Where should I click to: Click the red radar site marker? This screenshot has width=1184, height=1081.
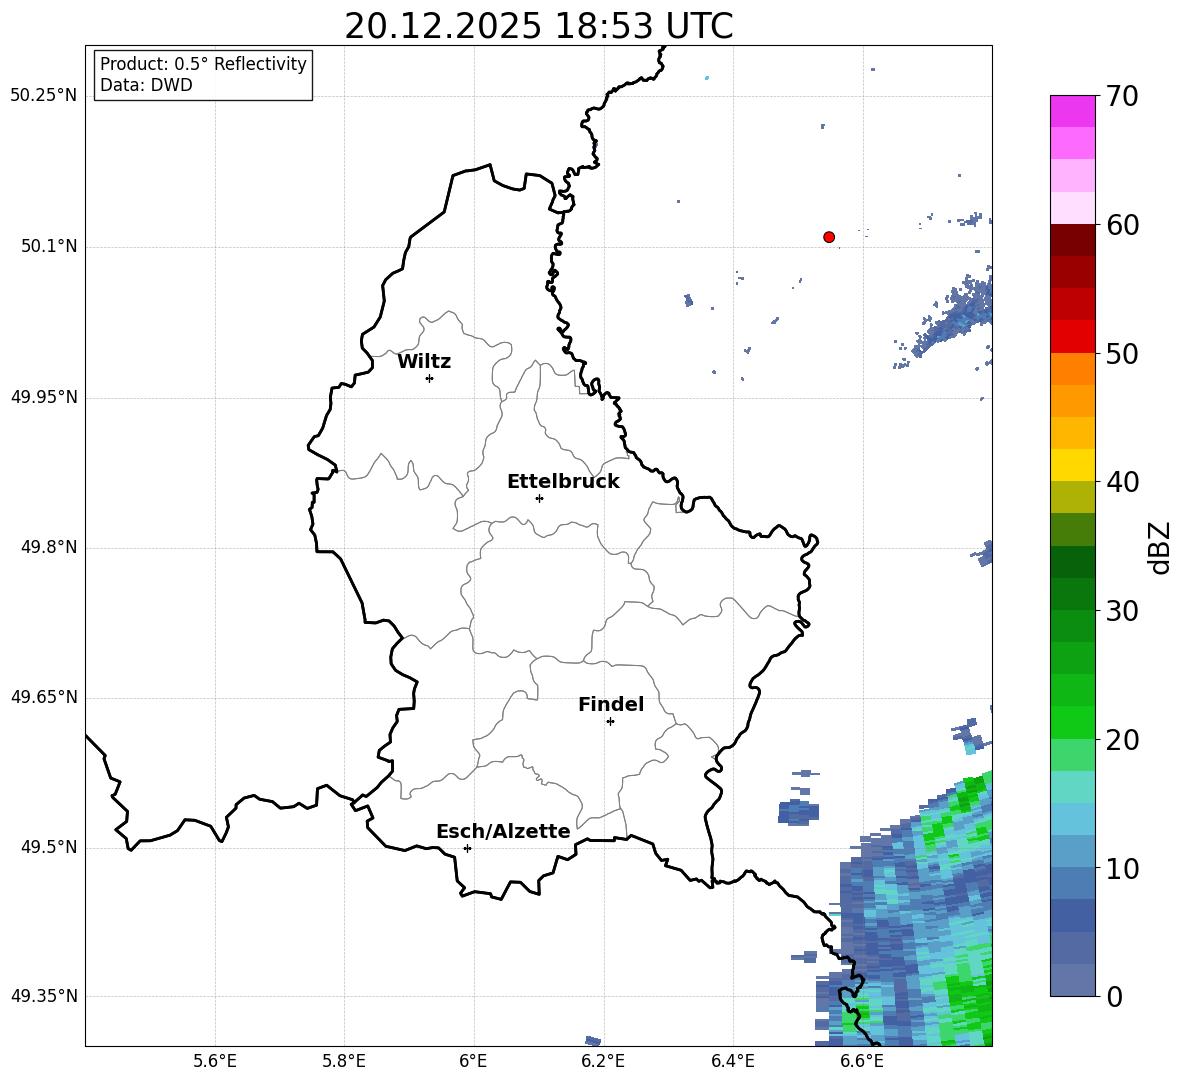click(829, 237)
